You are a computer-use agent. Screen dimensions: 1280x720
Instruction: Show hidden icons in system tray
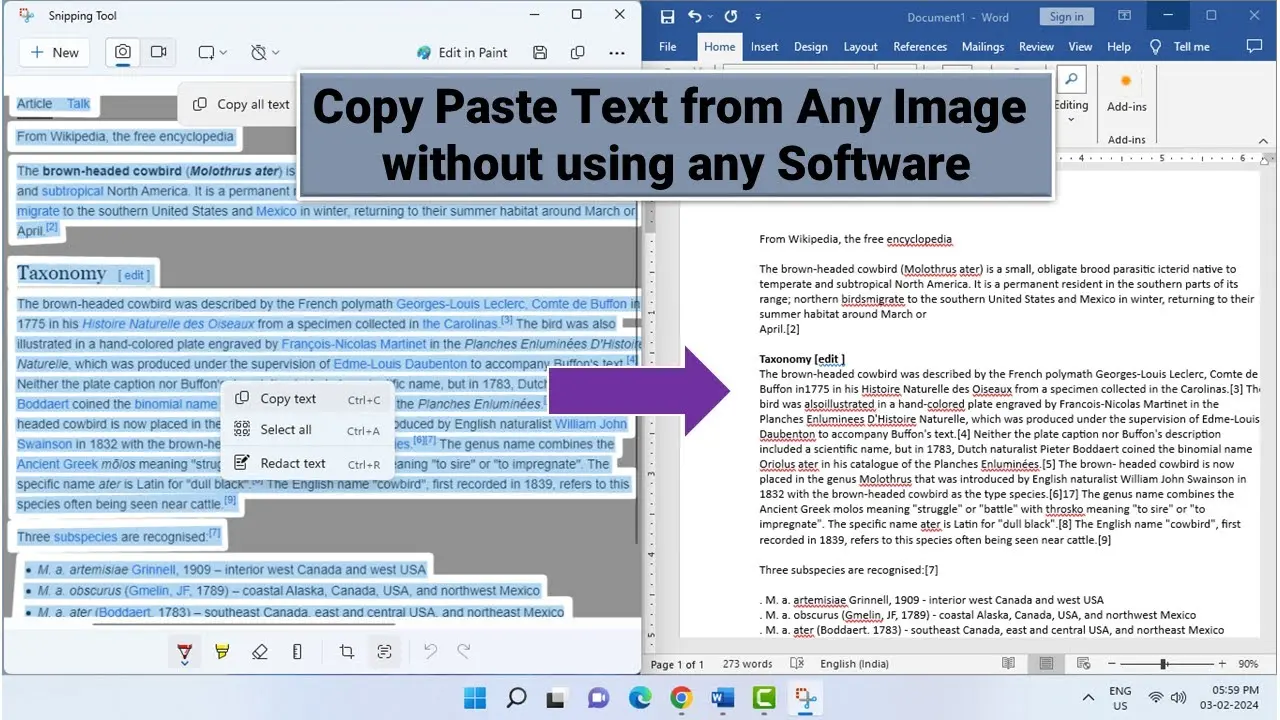coord(1089,697)
